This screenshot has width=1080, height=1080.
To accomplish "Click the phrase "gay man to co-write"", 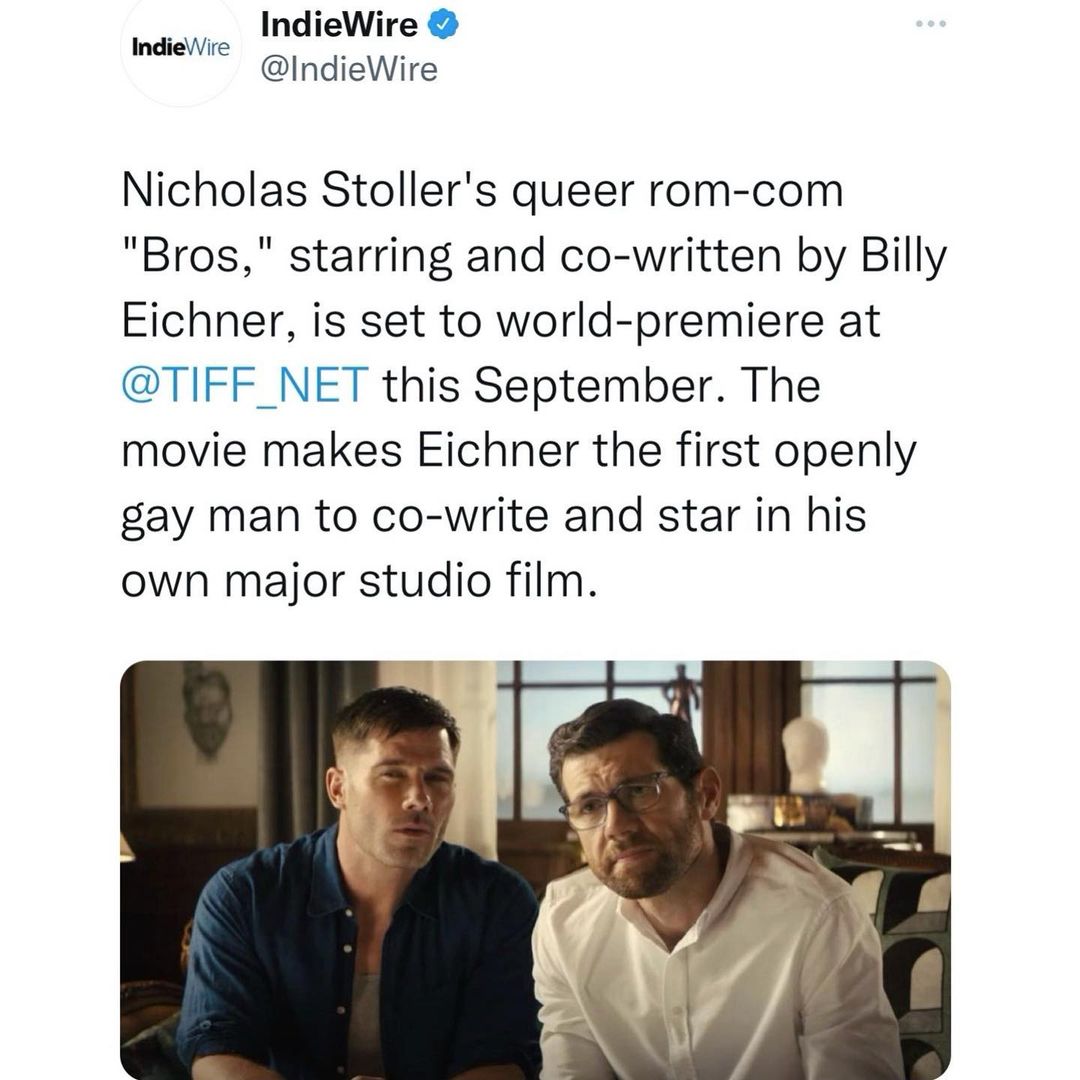I will click(x=332, y=516).
